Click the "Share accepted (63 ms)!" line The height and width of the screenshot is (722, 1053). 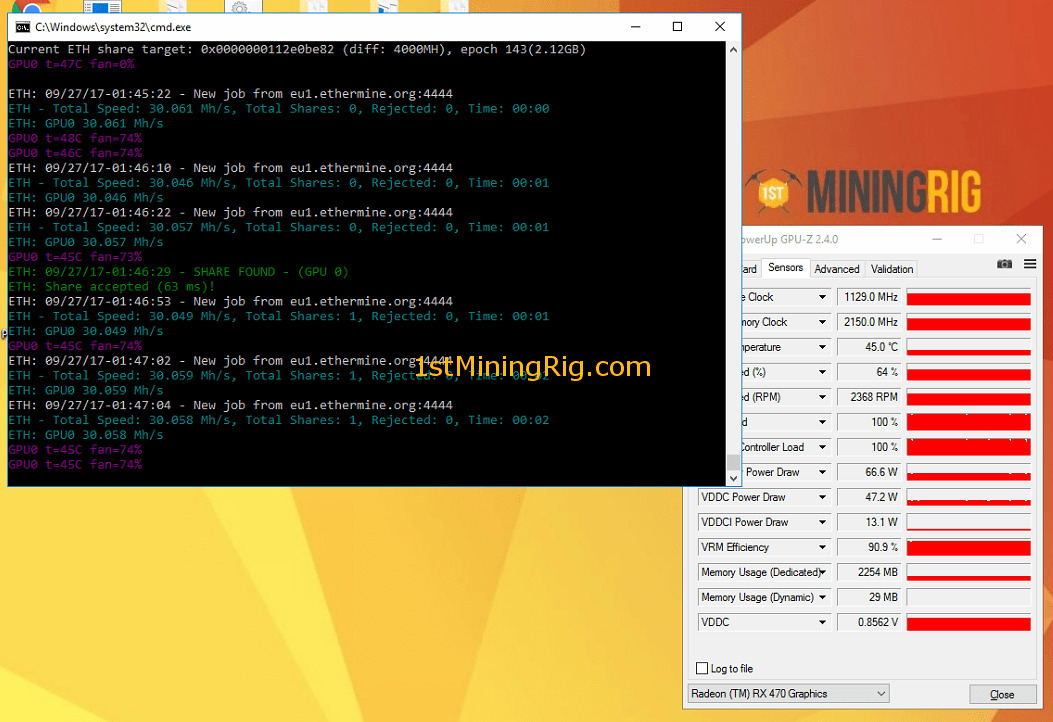(x=111, y=287)
